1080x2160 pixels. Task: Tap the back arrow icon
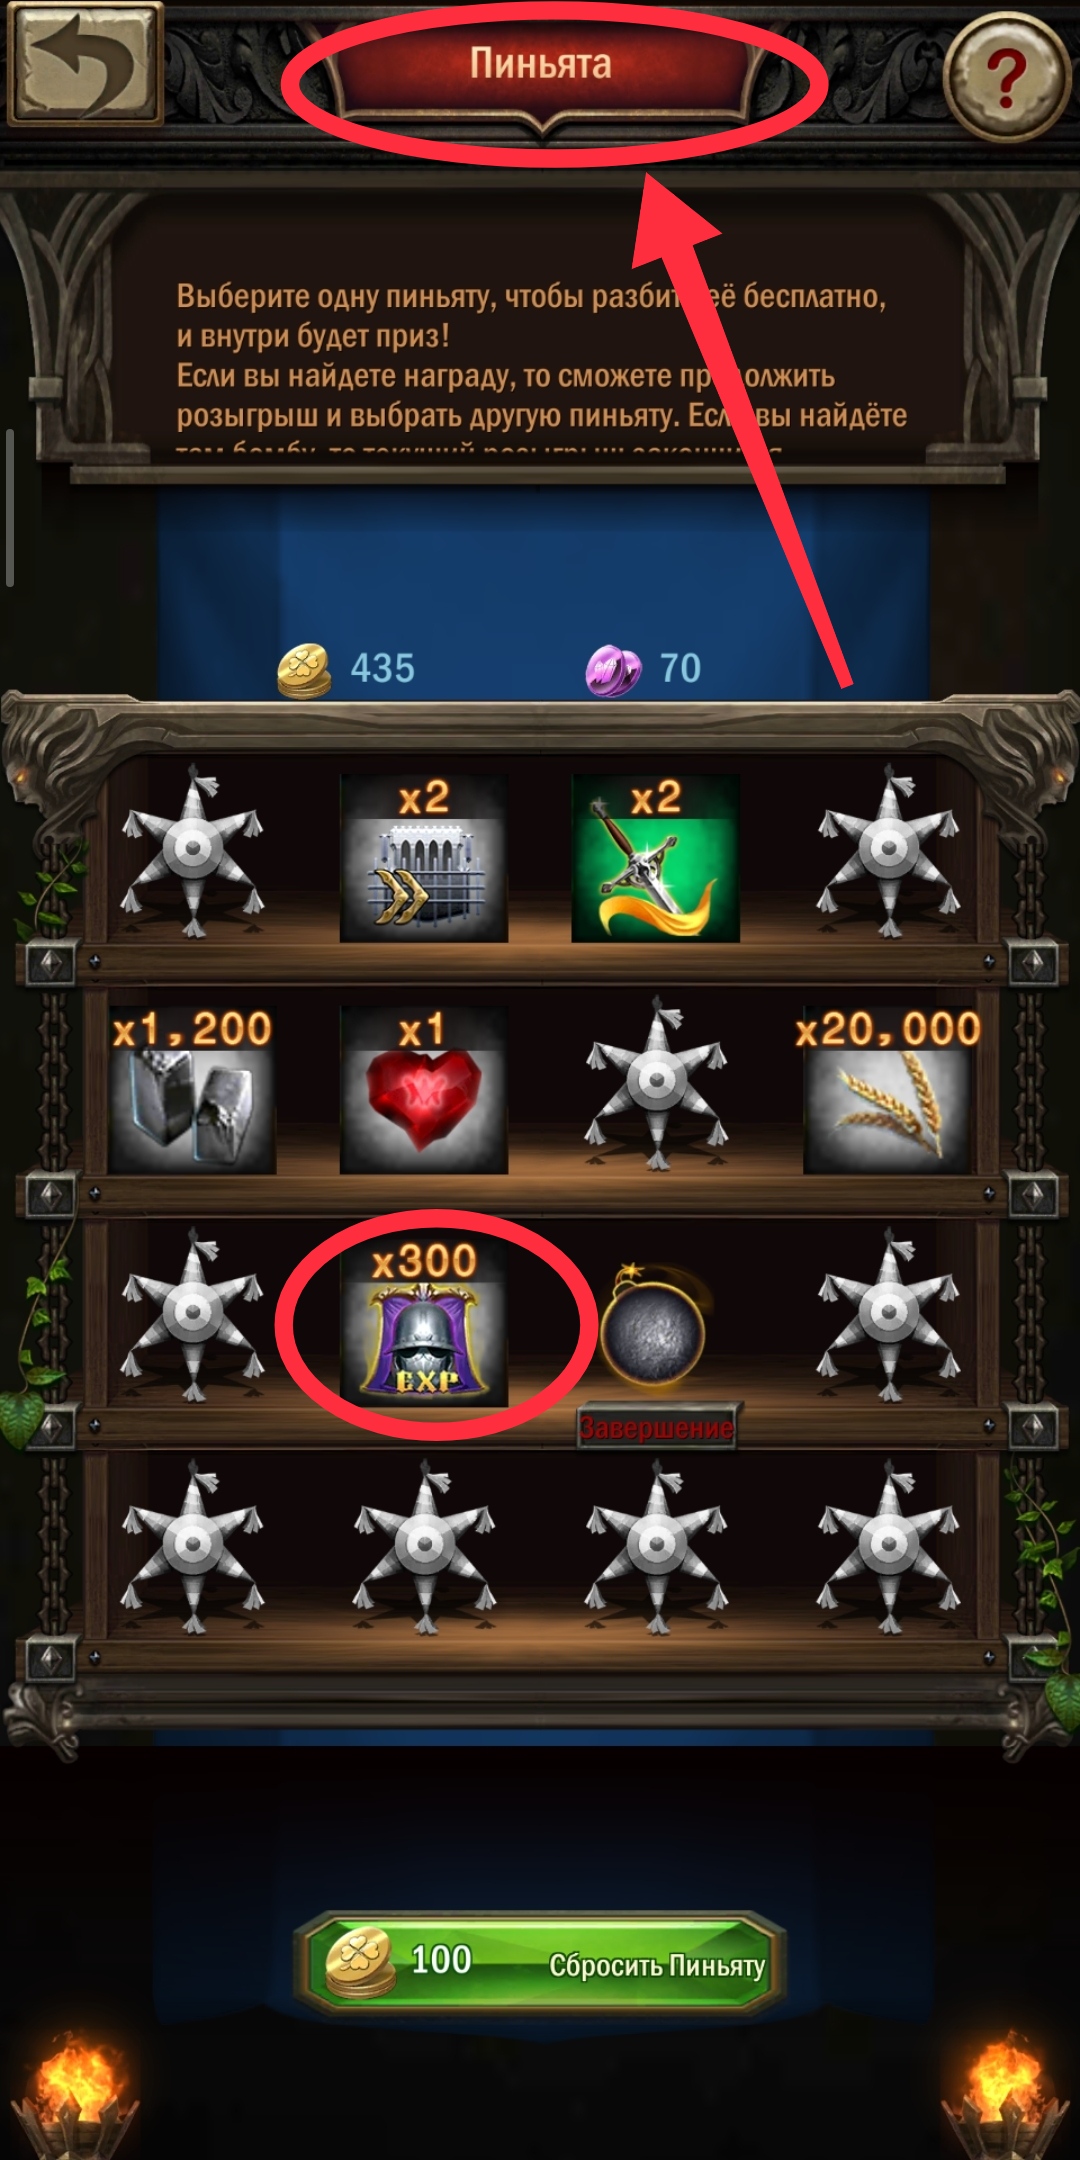pos(84,64)
